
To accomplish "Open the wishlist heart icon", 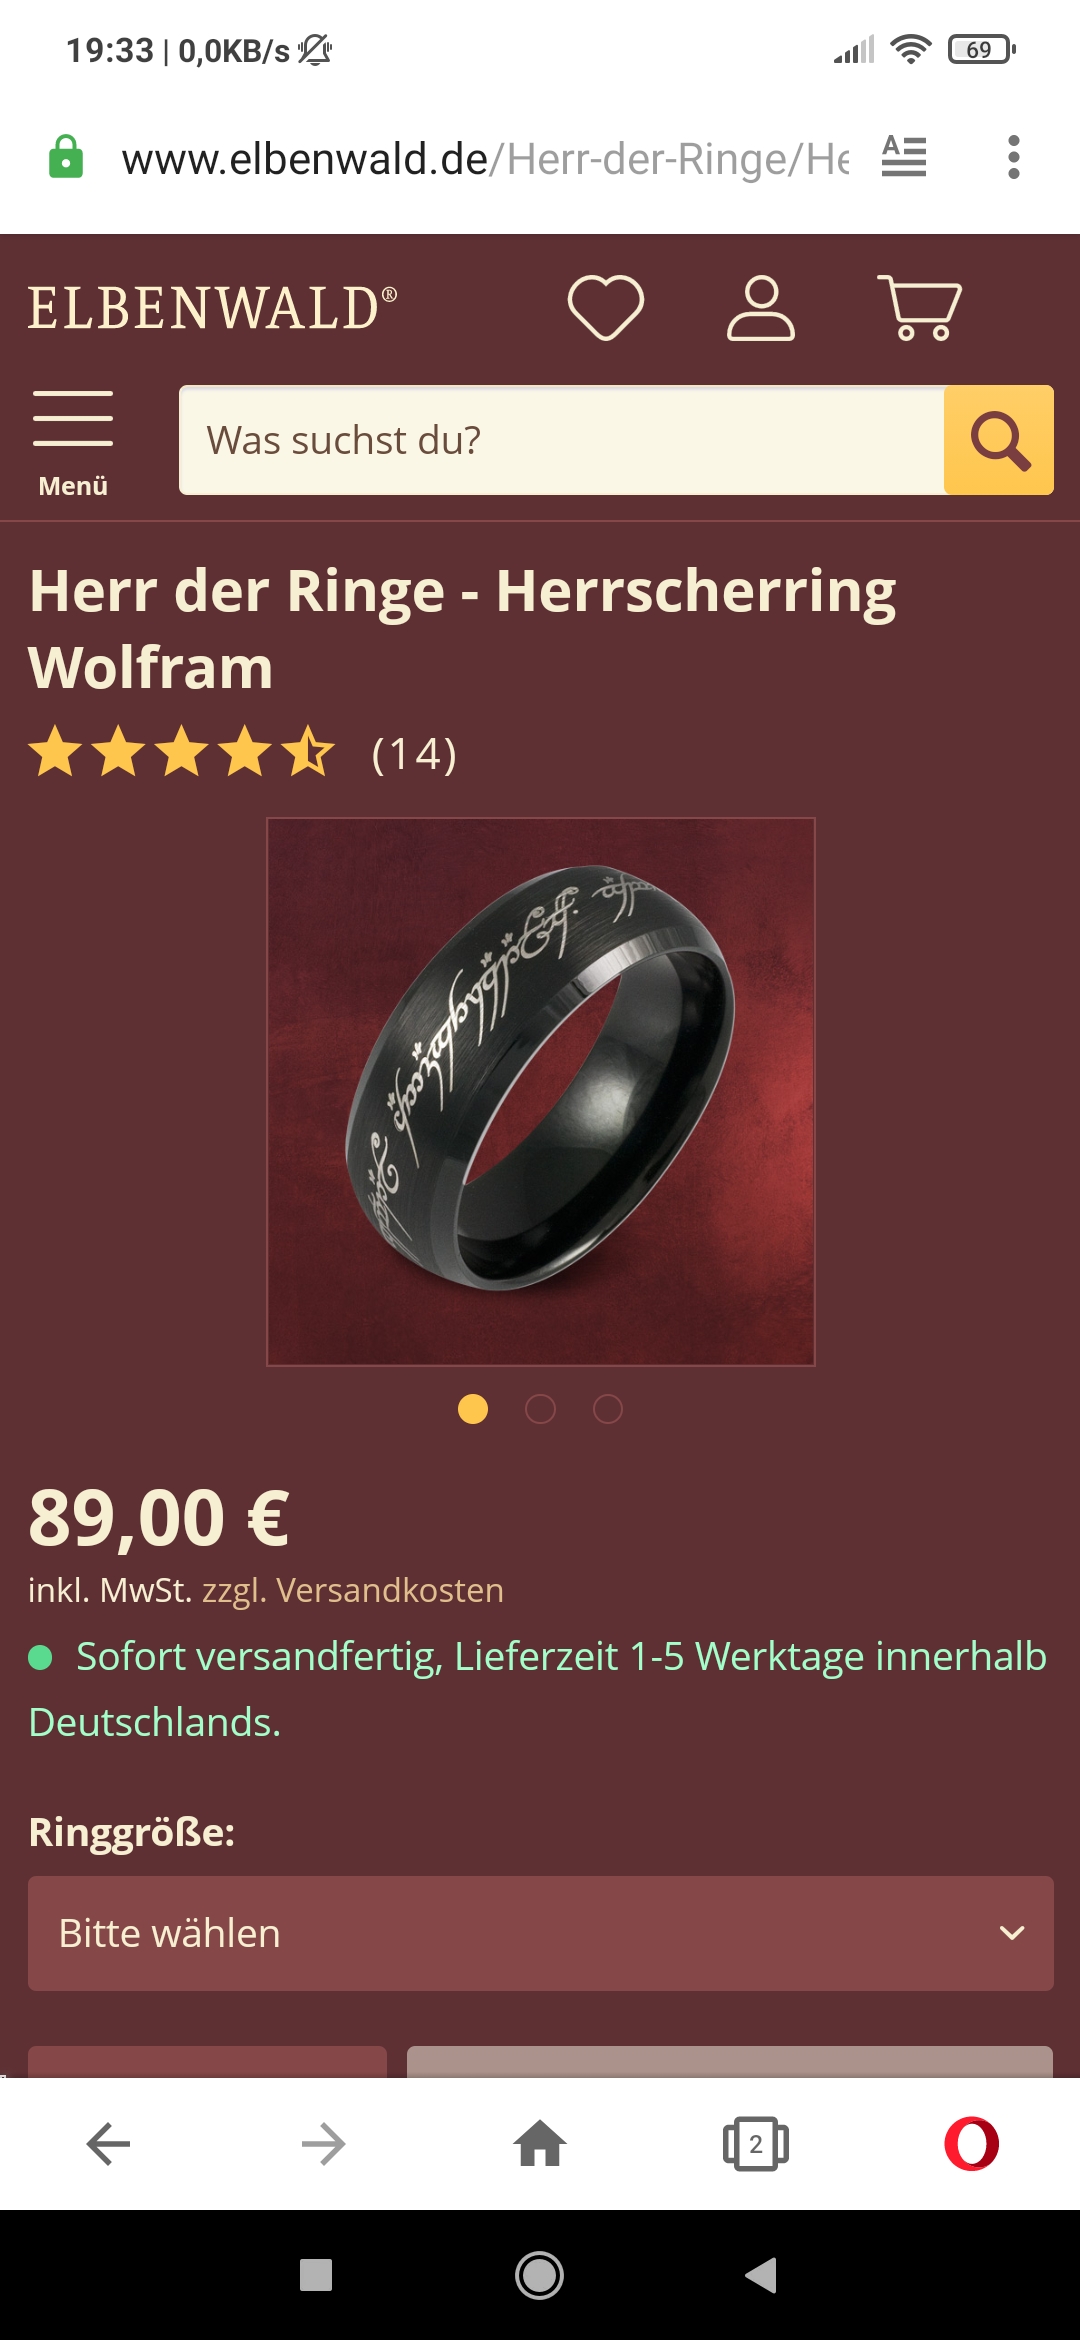I will (x=606, y=307).
